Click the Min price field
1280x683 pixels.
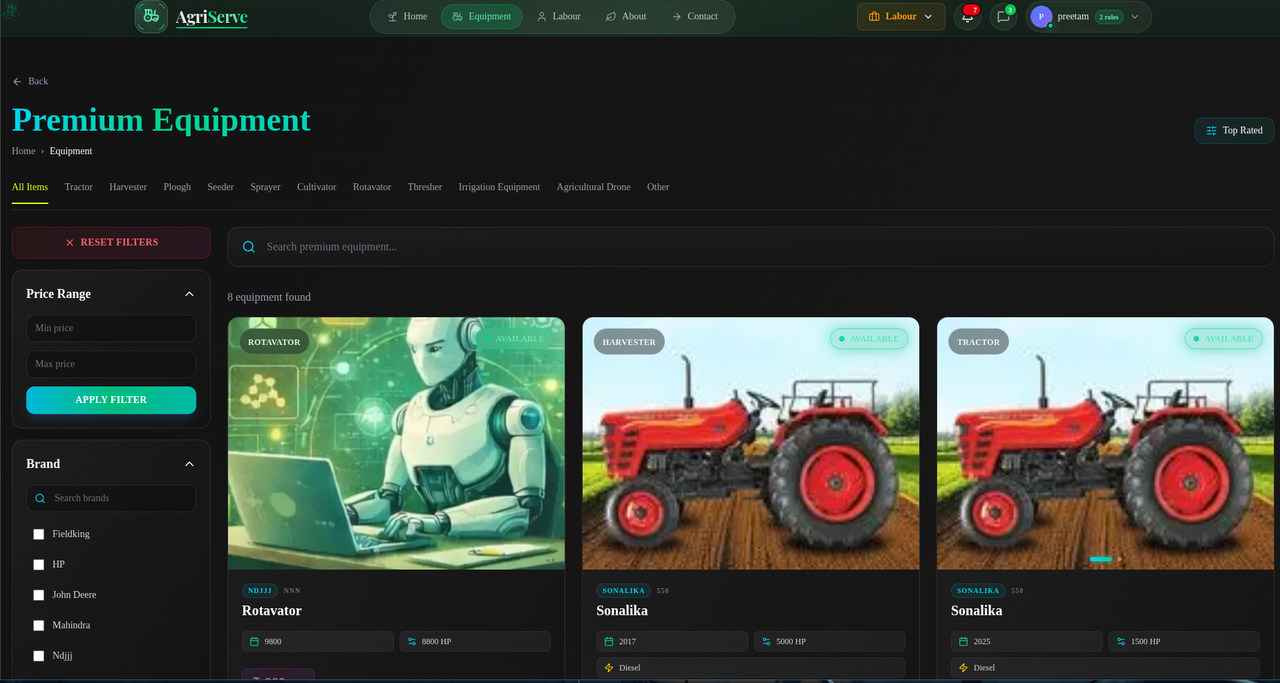point(111,328)
